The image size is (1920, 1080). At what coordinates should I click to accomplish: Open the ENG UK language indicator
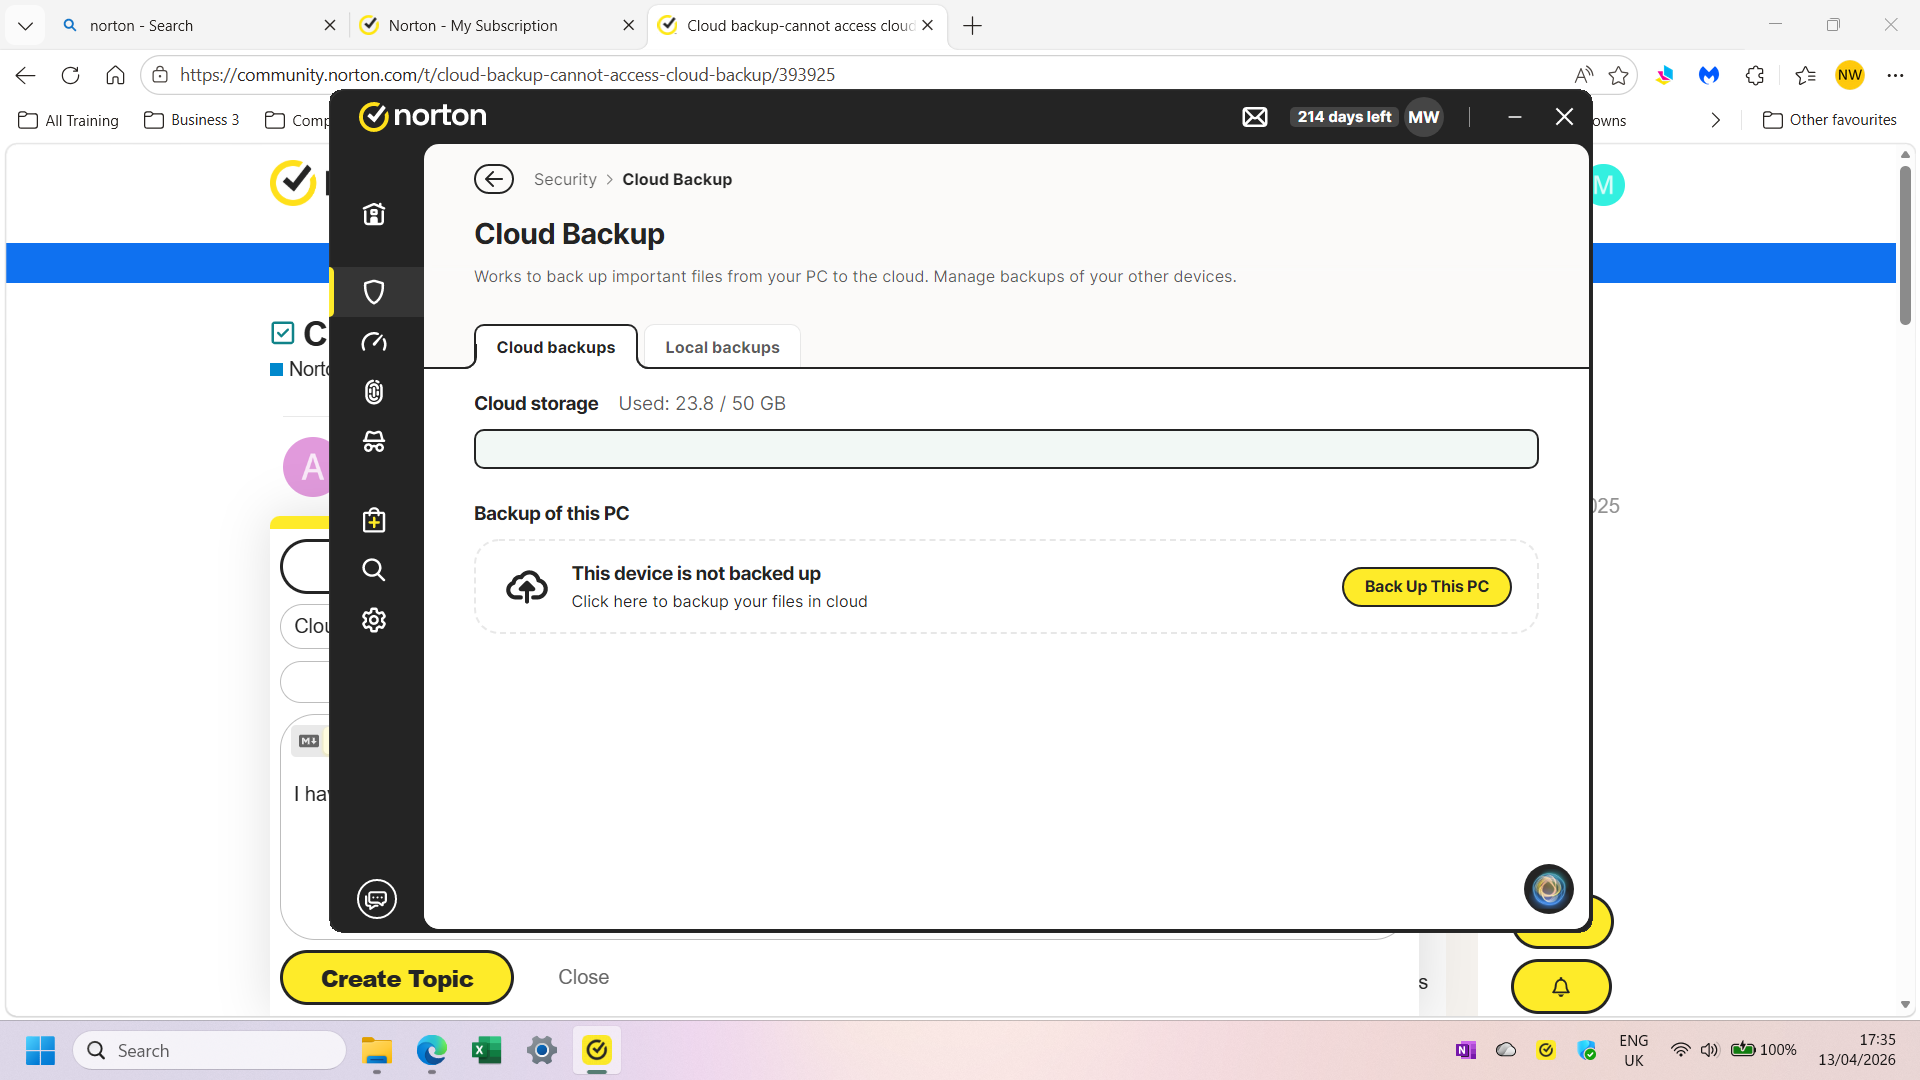1634,1050
